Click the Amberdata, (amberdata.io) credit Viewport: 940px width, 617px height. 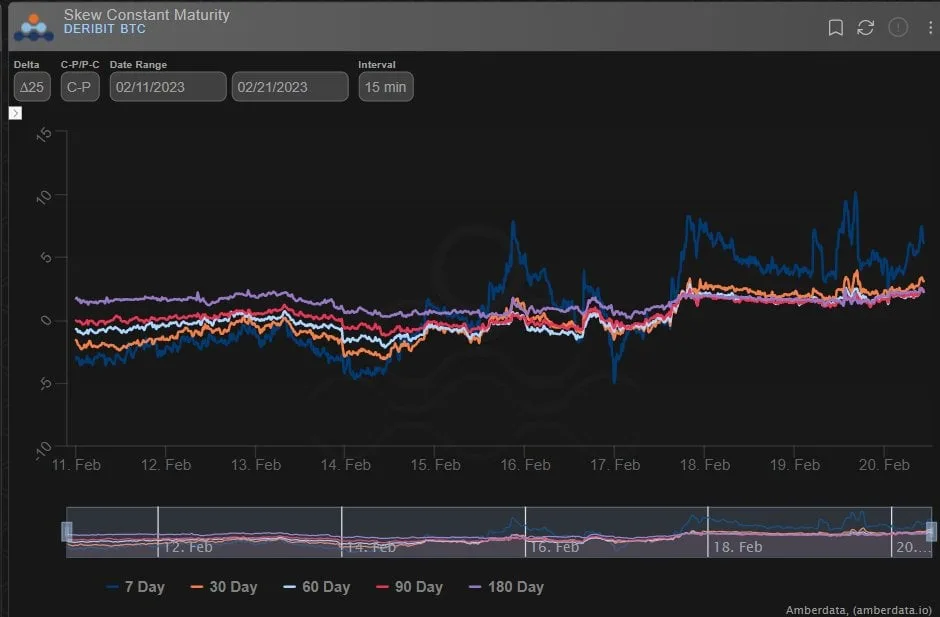coord(858,610)
